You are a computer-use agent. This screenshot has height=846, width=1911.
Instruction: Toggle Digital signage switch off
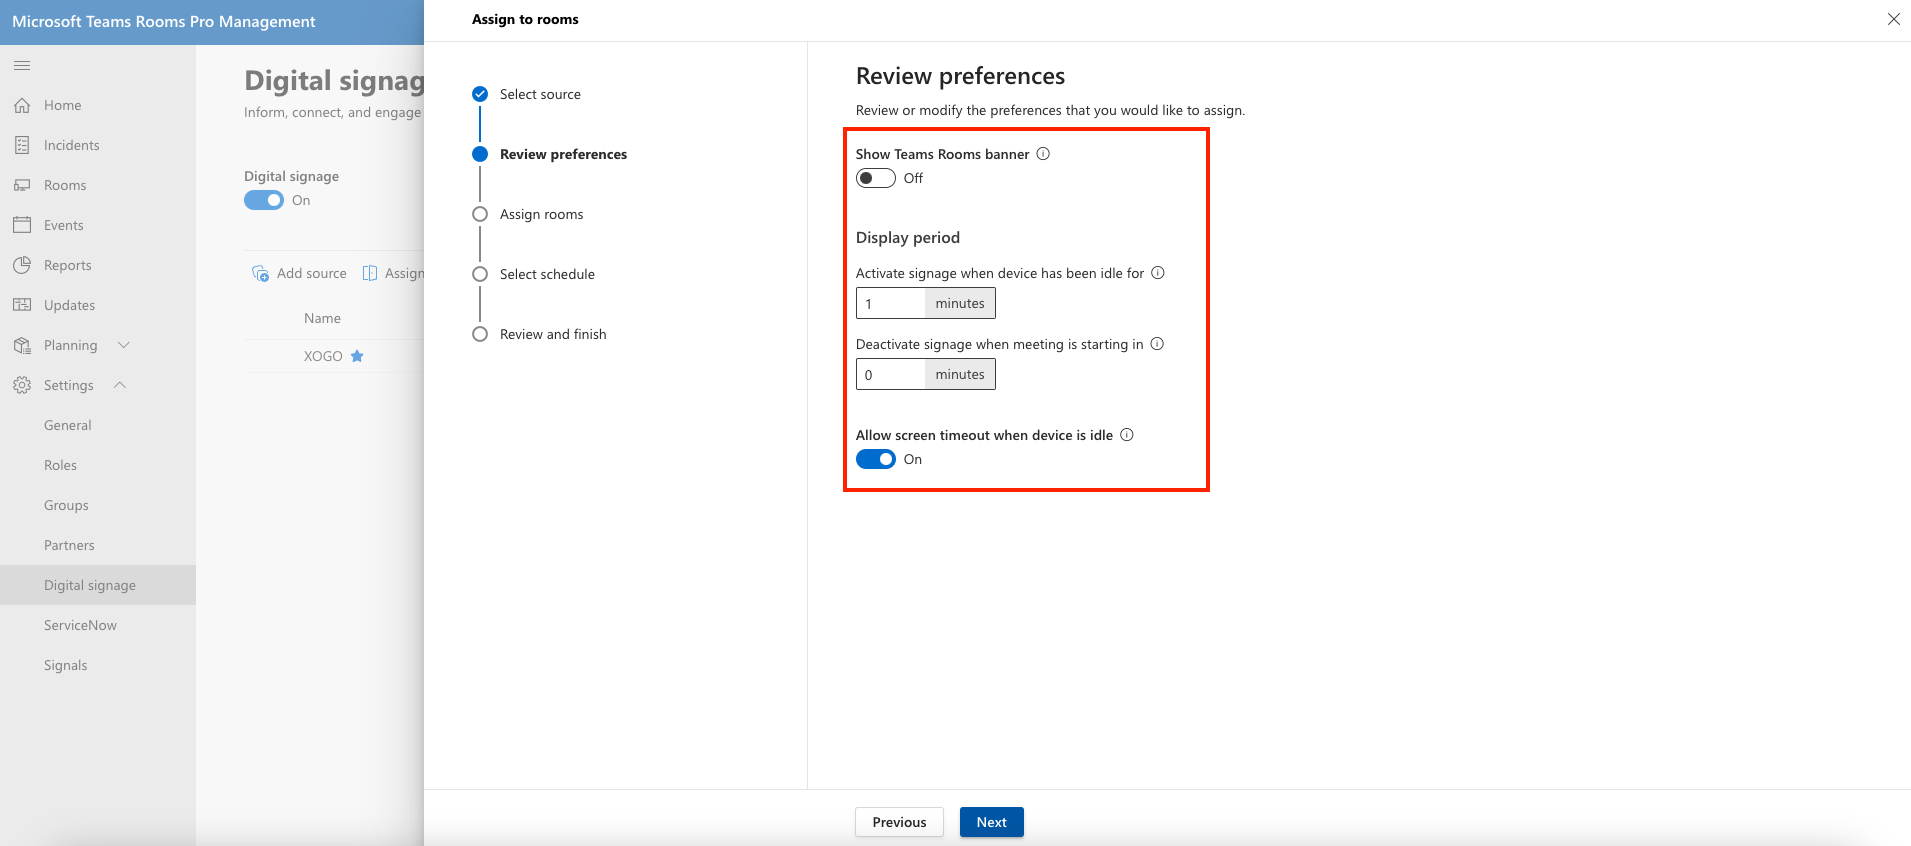(x=264, y=200)
